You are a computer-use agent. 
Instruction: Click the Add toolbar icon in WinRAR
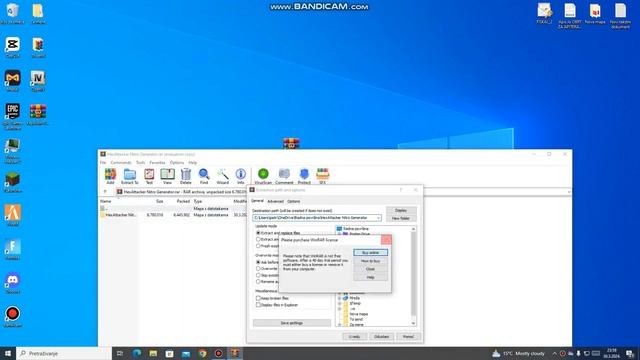110,176
